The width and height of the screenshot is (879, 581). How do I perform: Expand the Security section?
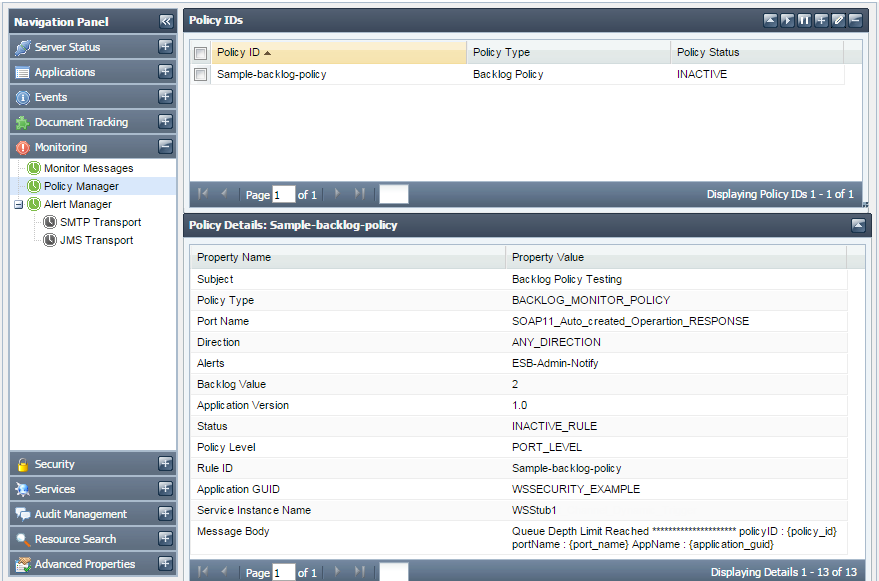[x=165, y=464]
